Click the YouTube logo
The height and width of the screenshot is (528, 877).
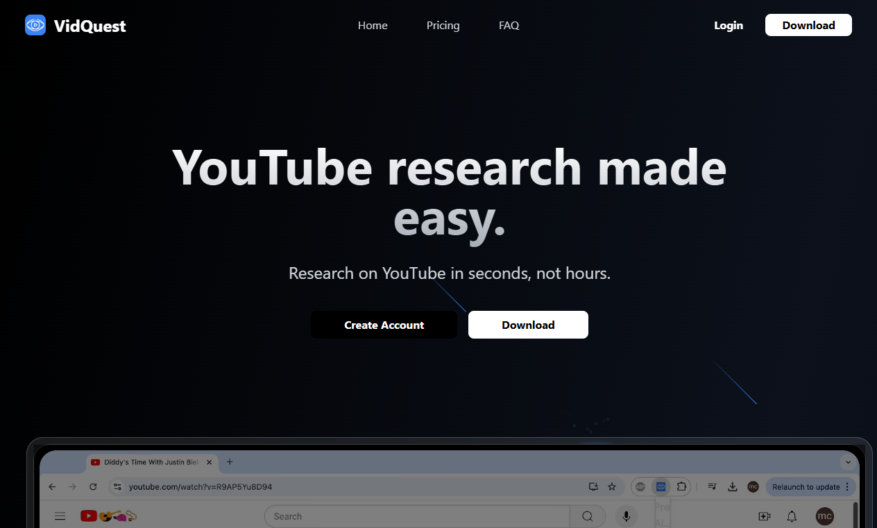[x=109, y=516]
